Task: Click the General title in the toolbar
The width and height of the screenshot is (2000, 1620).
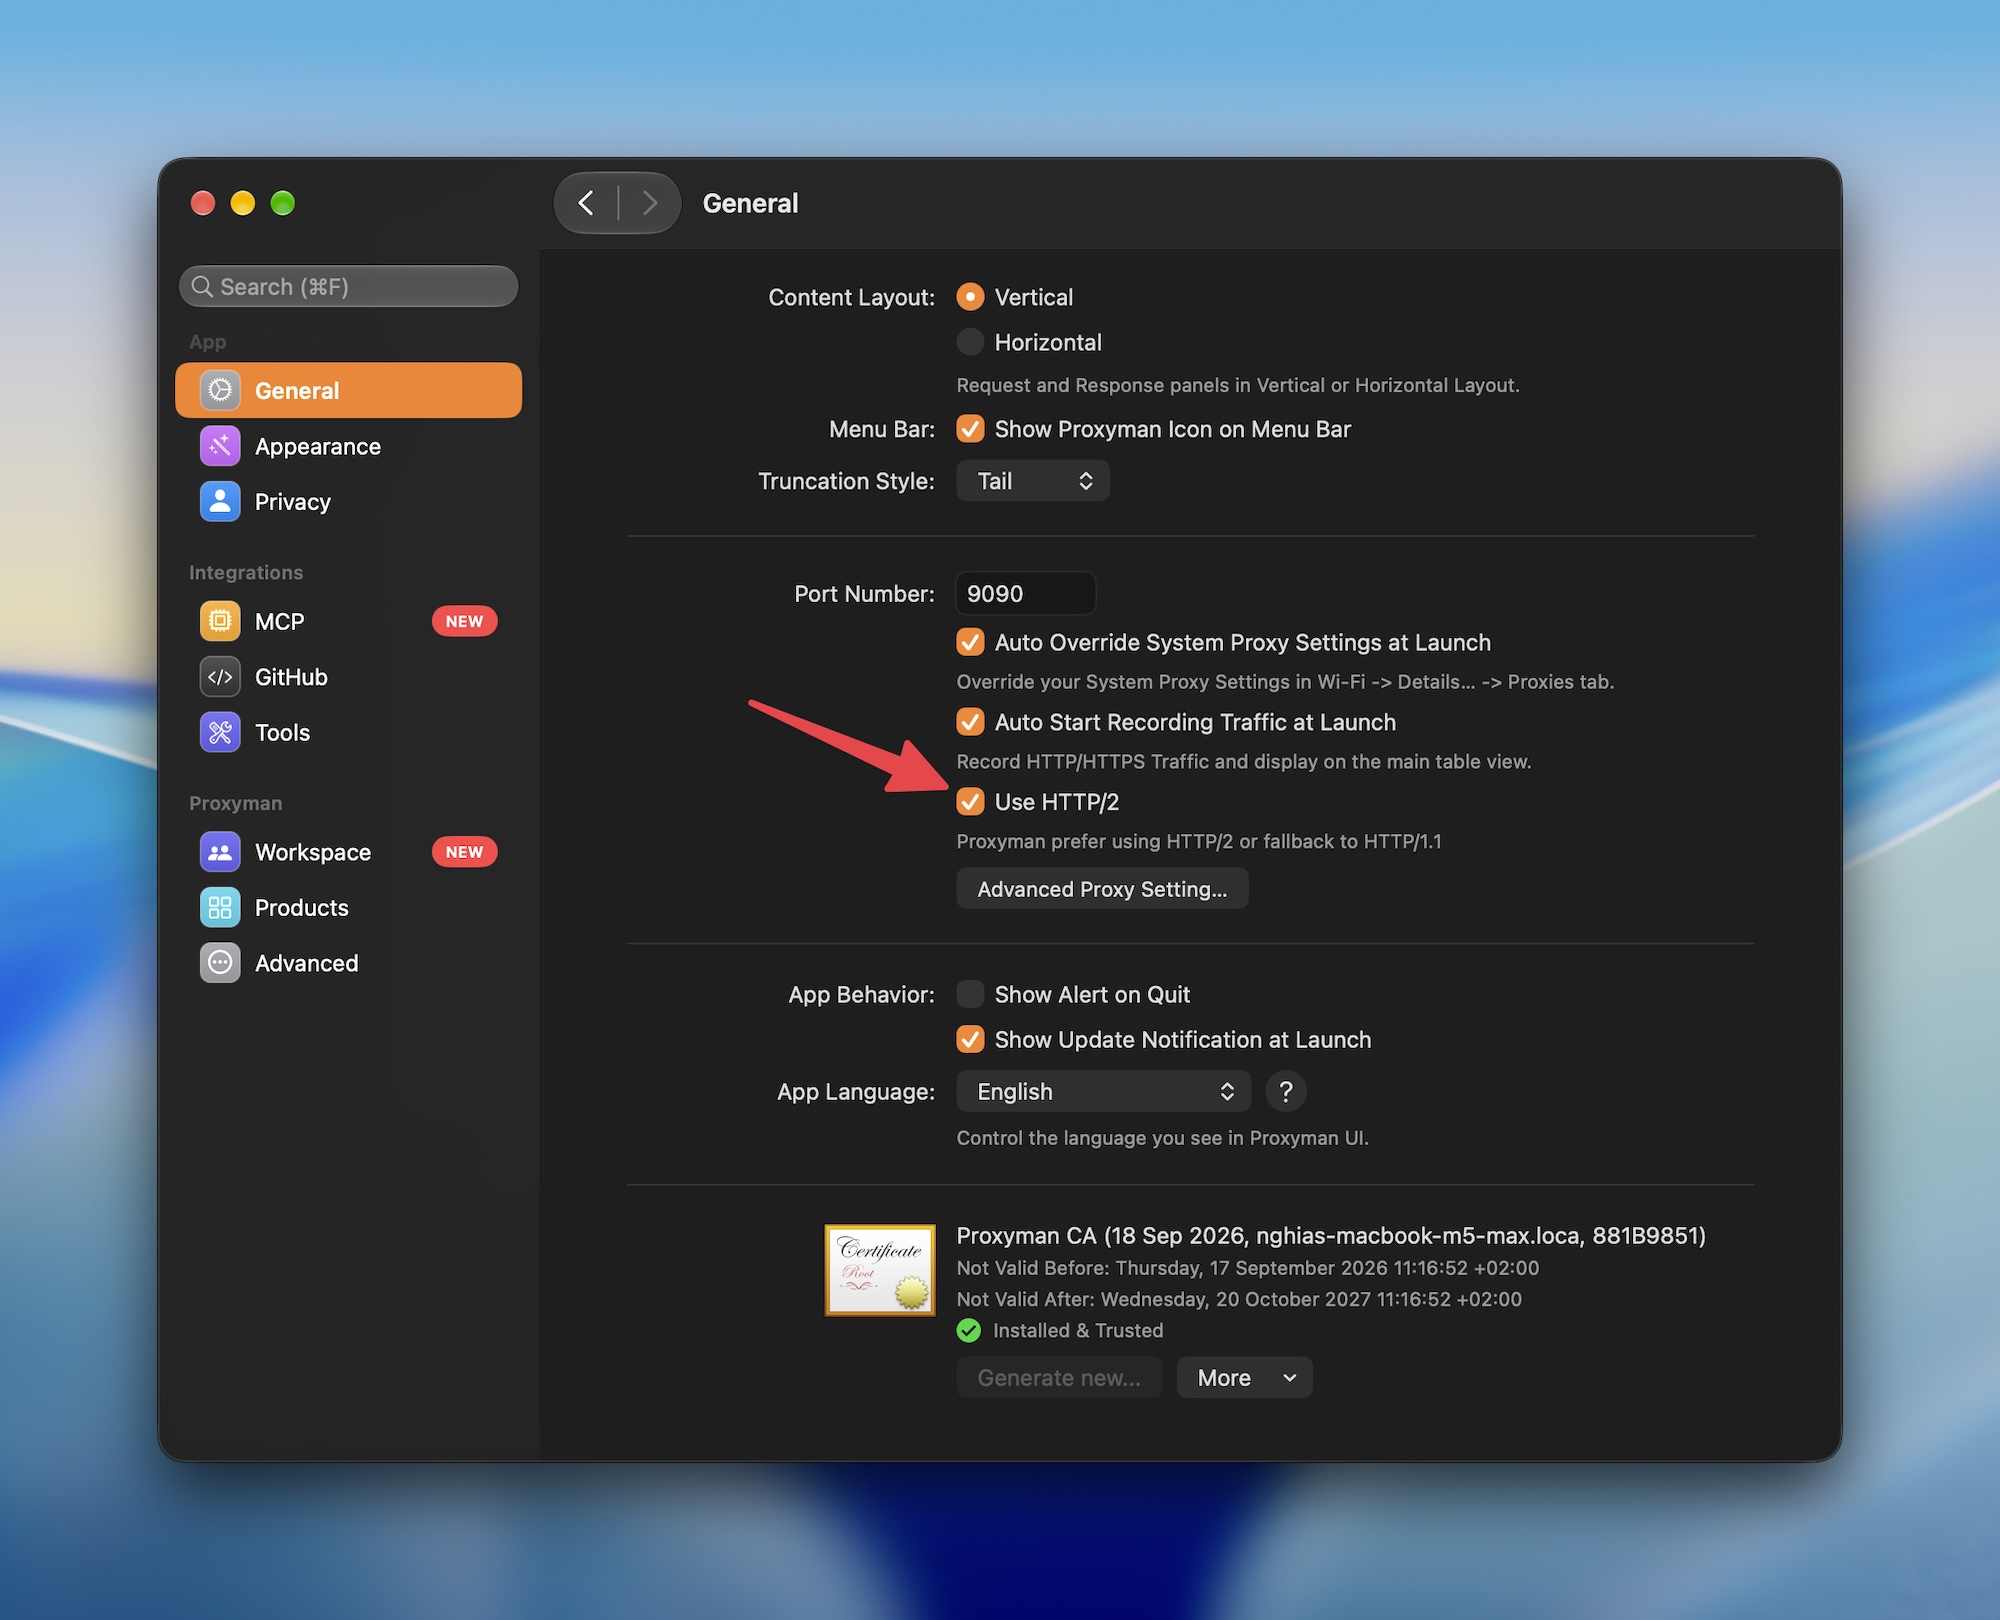Action: pyautogui.click(x=750, y=203)
